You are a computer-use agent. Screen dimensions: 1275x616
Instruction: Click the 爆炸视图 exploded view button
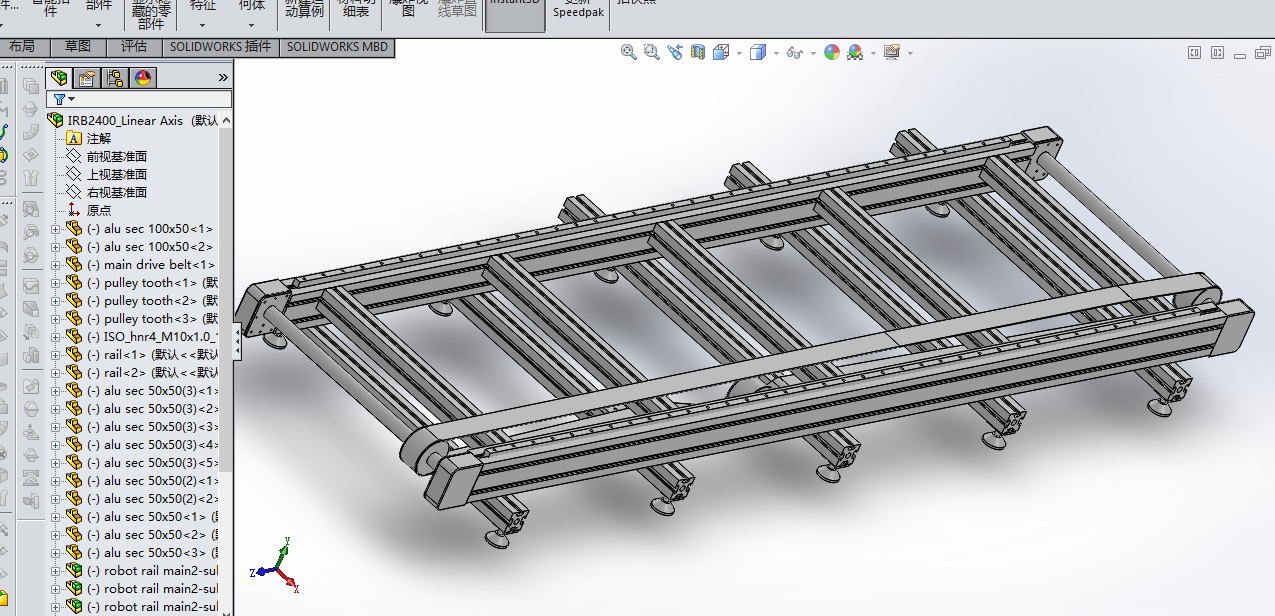click(x=407, y=9)
